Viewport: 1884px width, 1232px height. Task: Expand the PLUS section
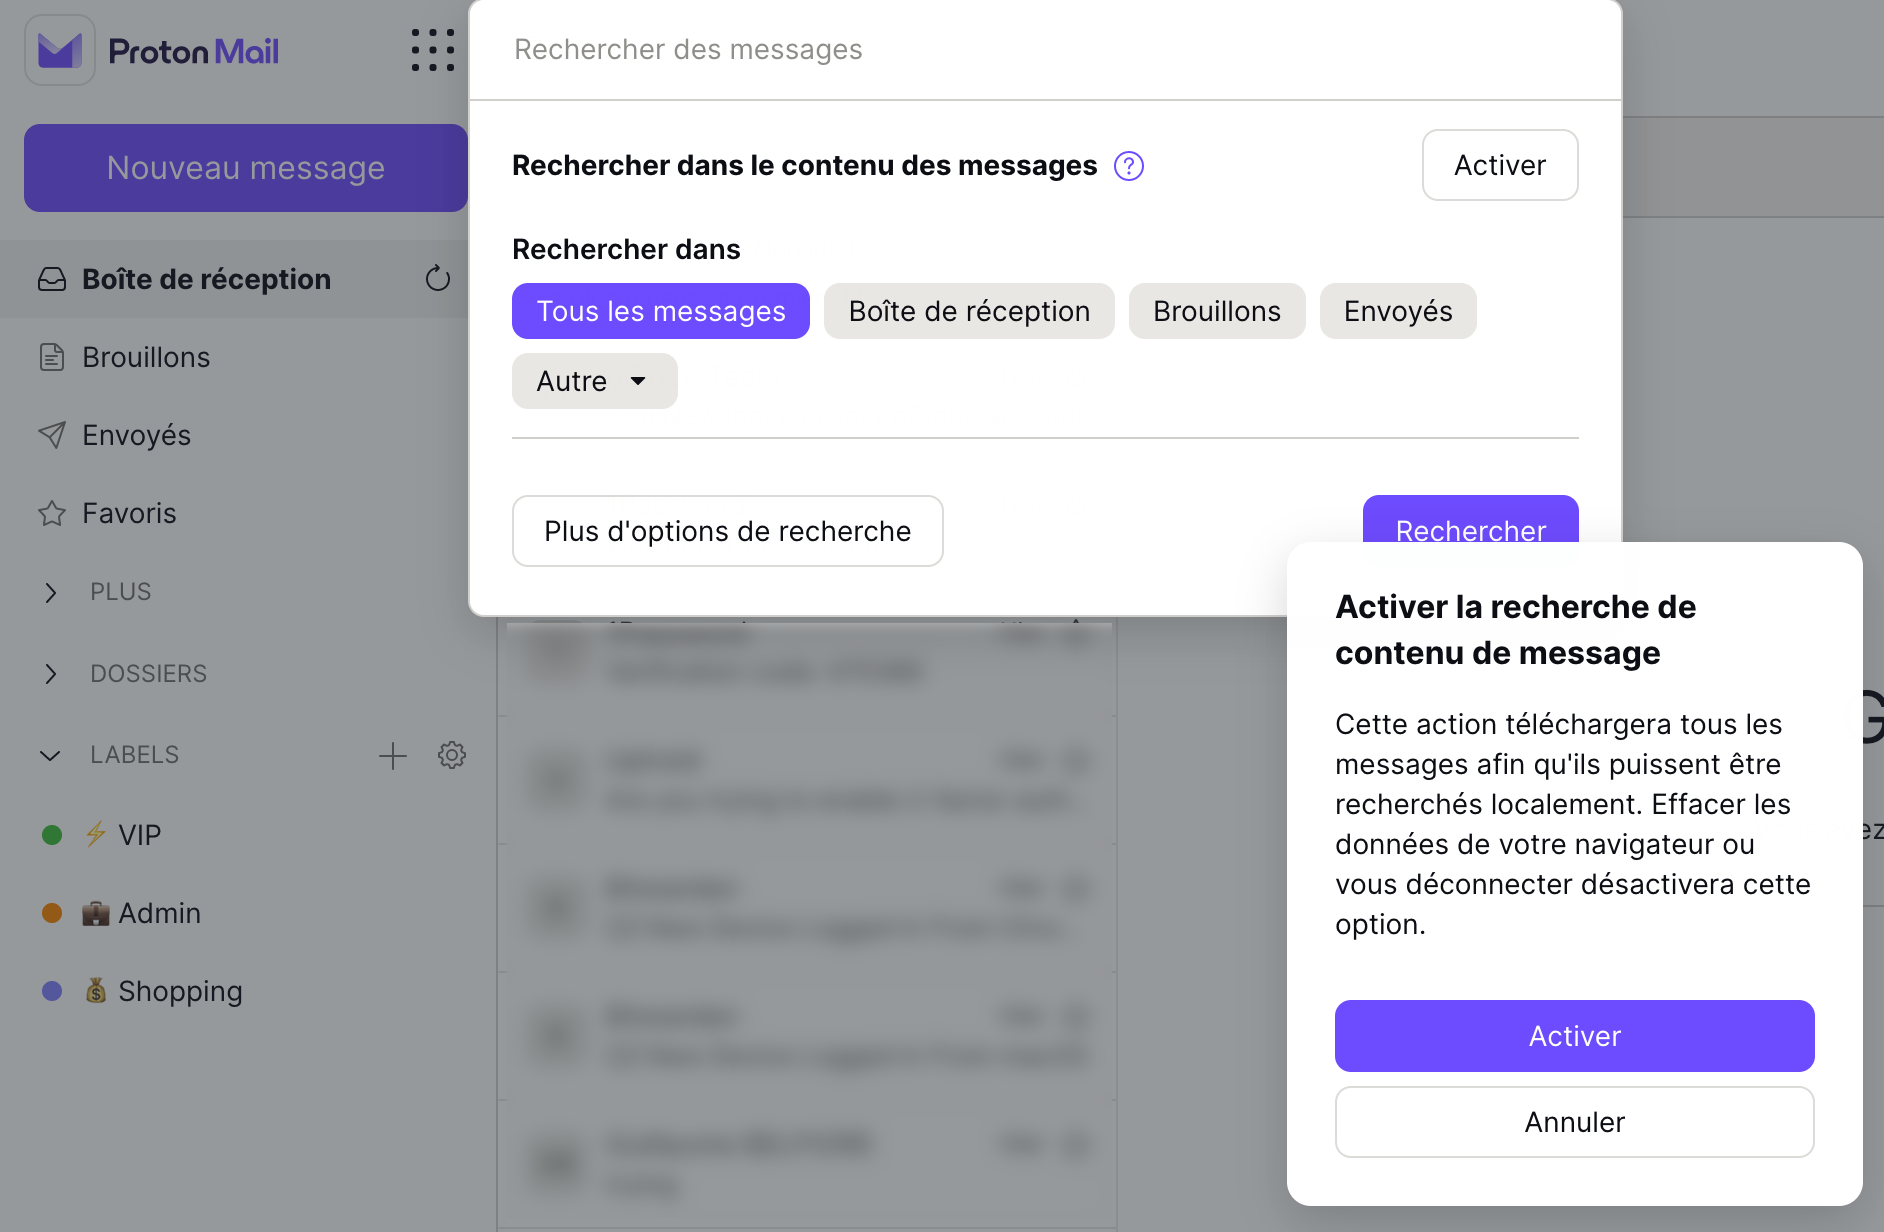(51, 592)
